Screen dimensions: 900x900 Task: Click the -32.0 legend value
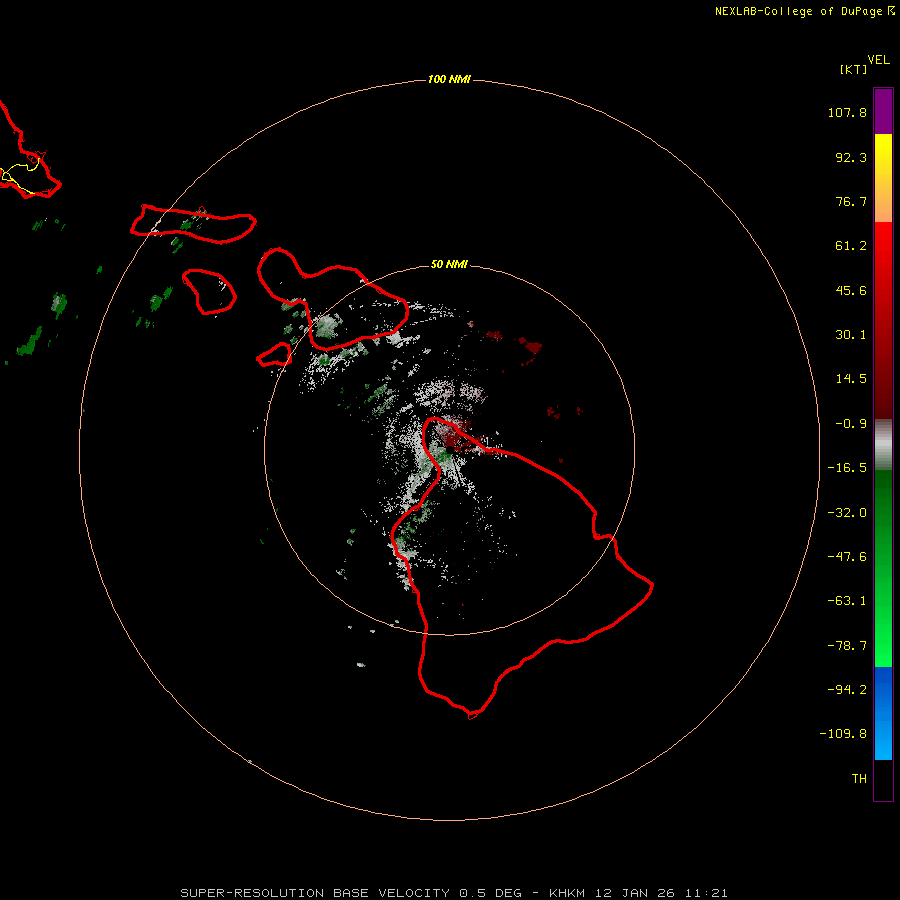(847, 513)
